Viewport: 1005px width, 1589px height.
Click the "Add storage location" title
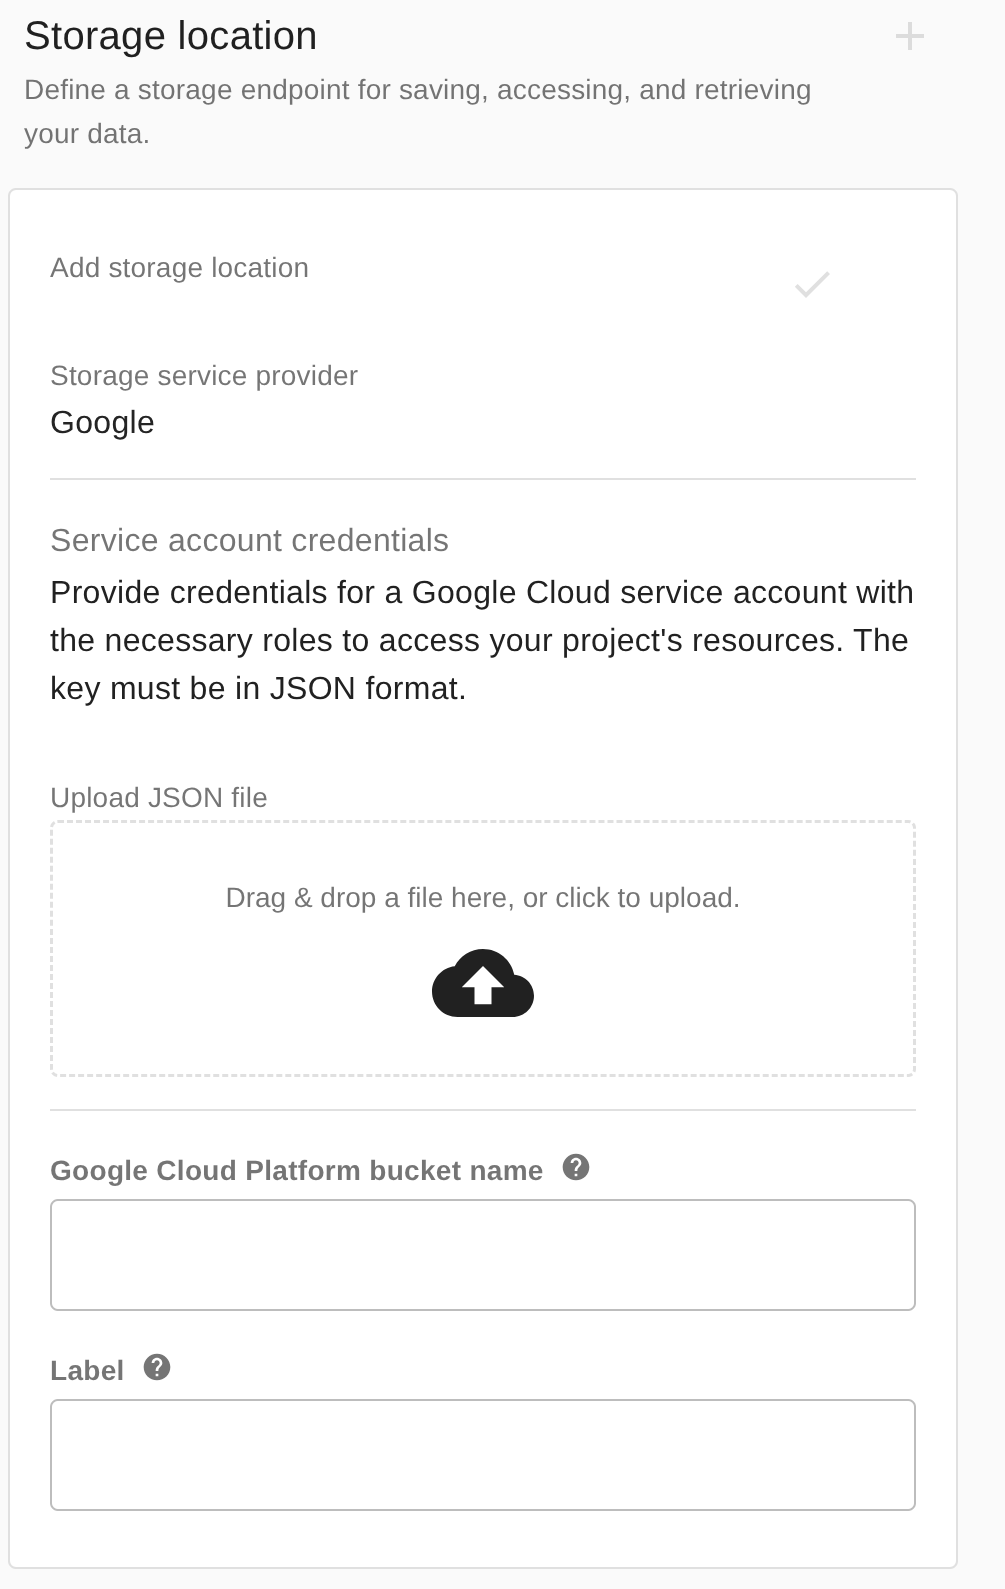[x=180, y=268]
